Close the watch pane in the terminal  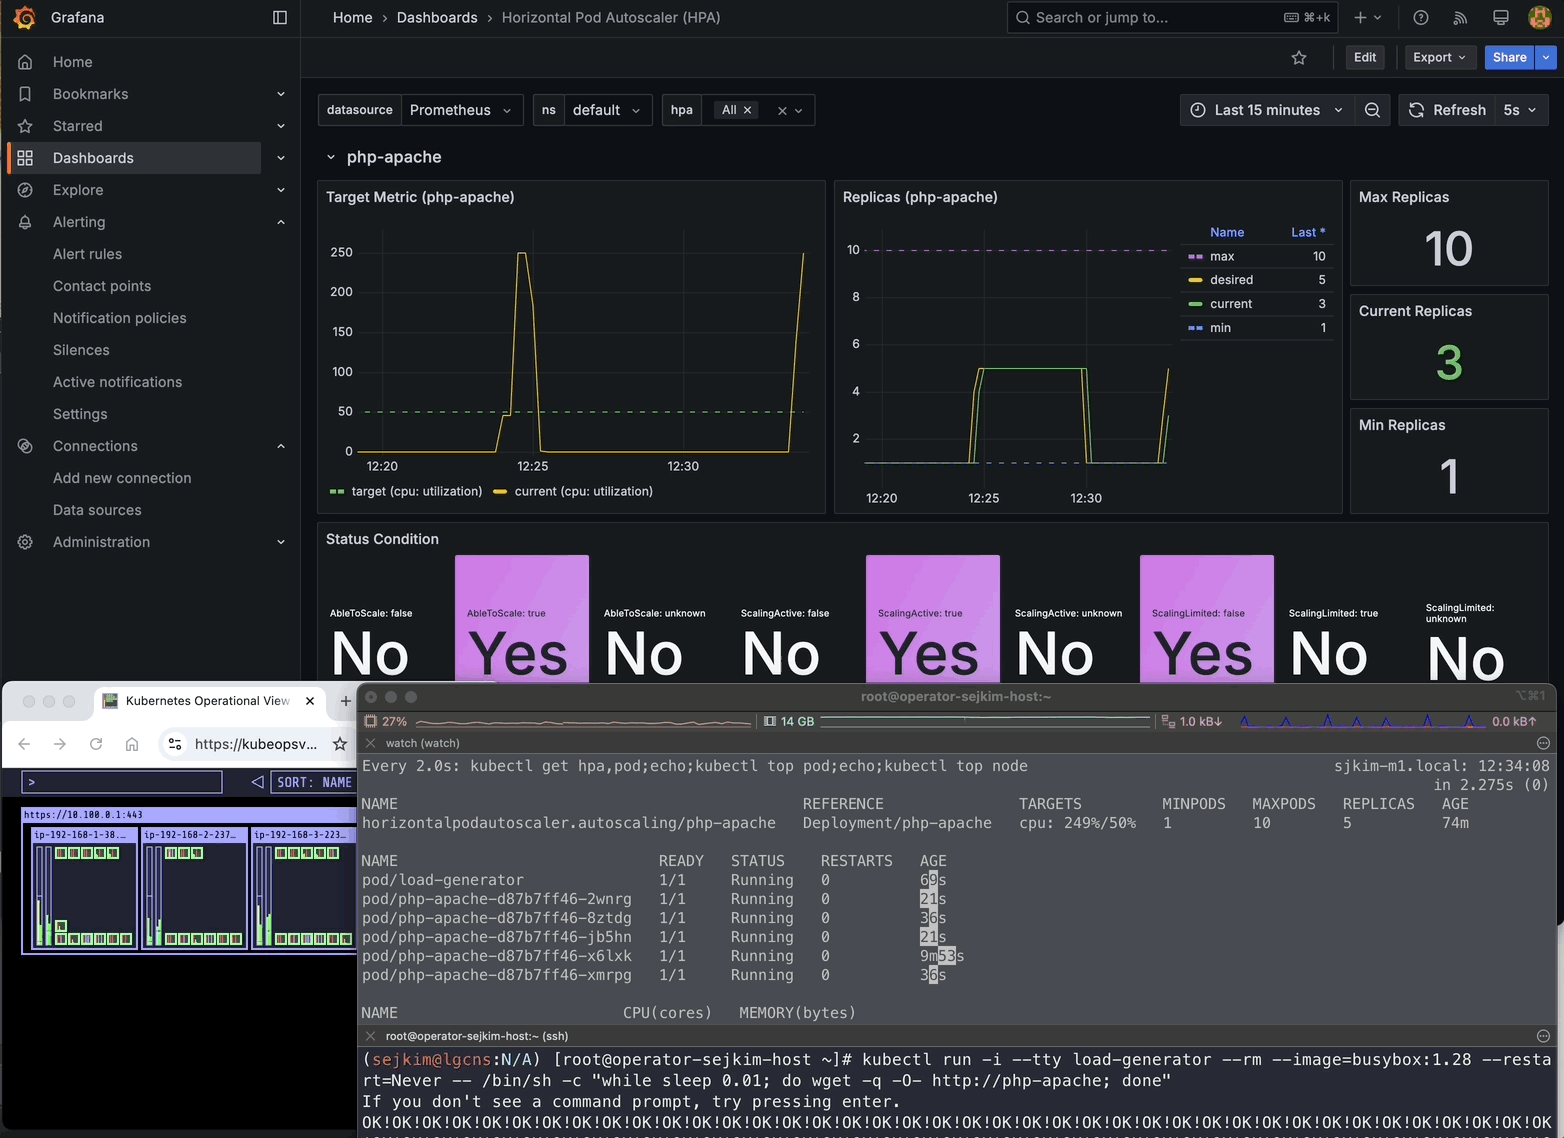click(x=370, y=743)
